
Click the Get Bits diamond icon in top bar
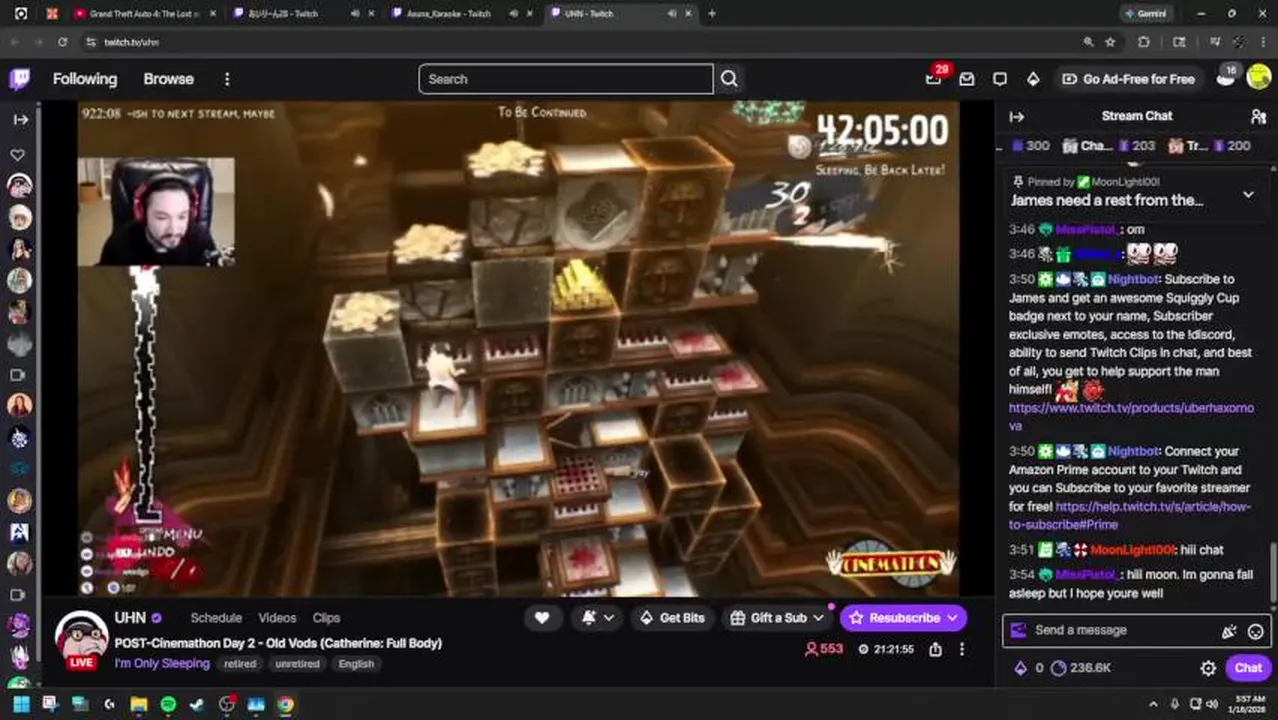(1033, 79)
